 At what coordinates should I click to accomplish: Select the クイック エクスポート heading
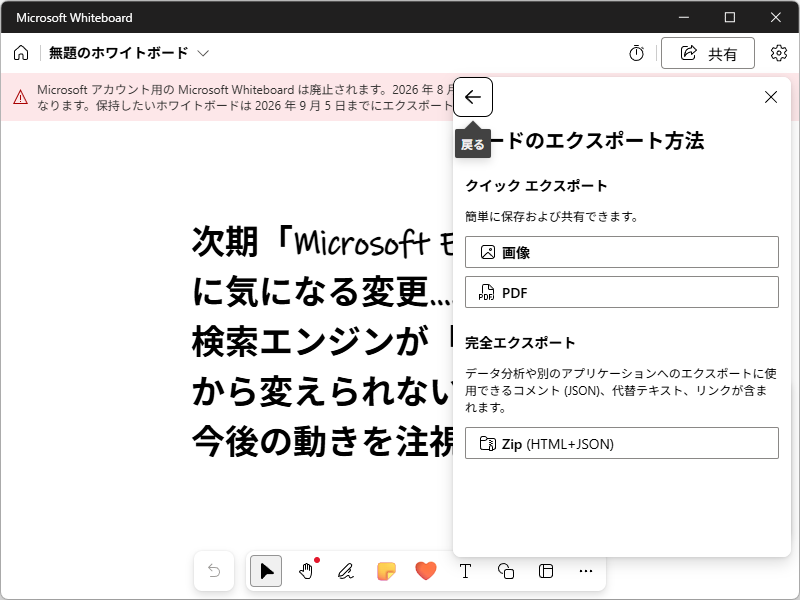(536, 186)
